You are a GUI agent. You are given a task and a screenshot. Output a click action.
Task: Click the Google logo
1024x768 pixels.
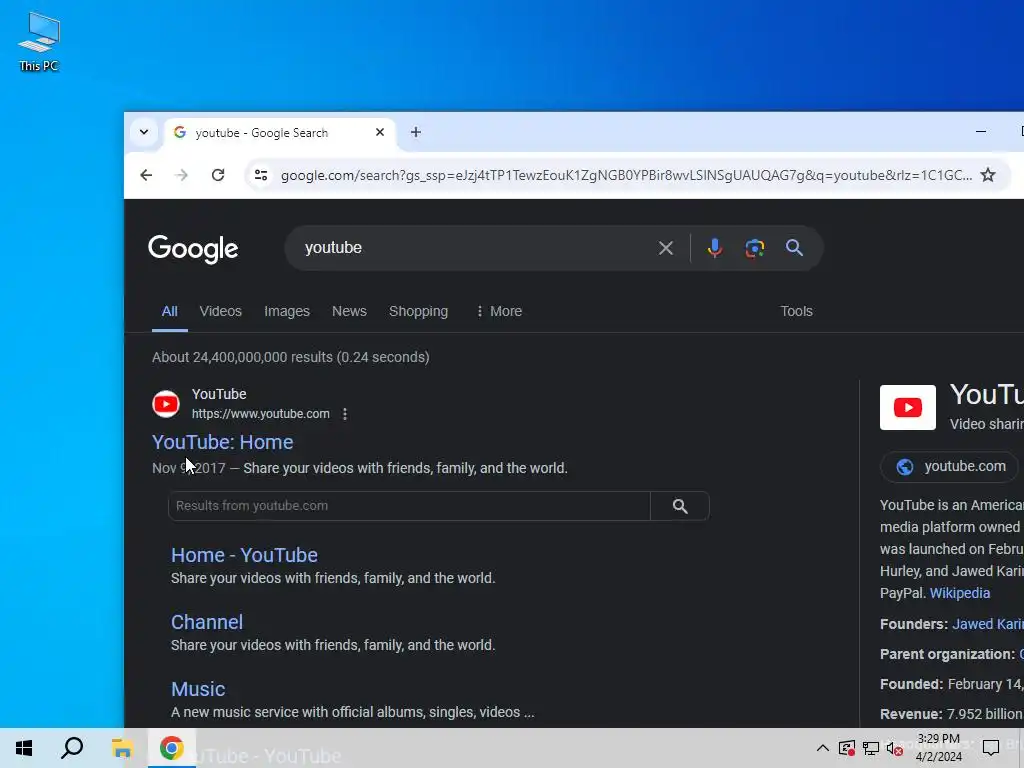(193, 249)
